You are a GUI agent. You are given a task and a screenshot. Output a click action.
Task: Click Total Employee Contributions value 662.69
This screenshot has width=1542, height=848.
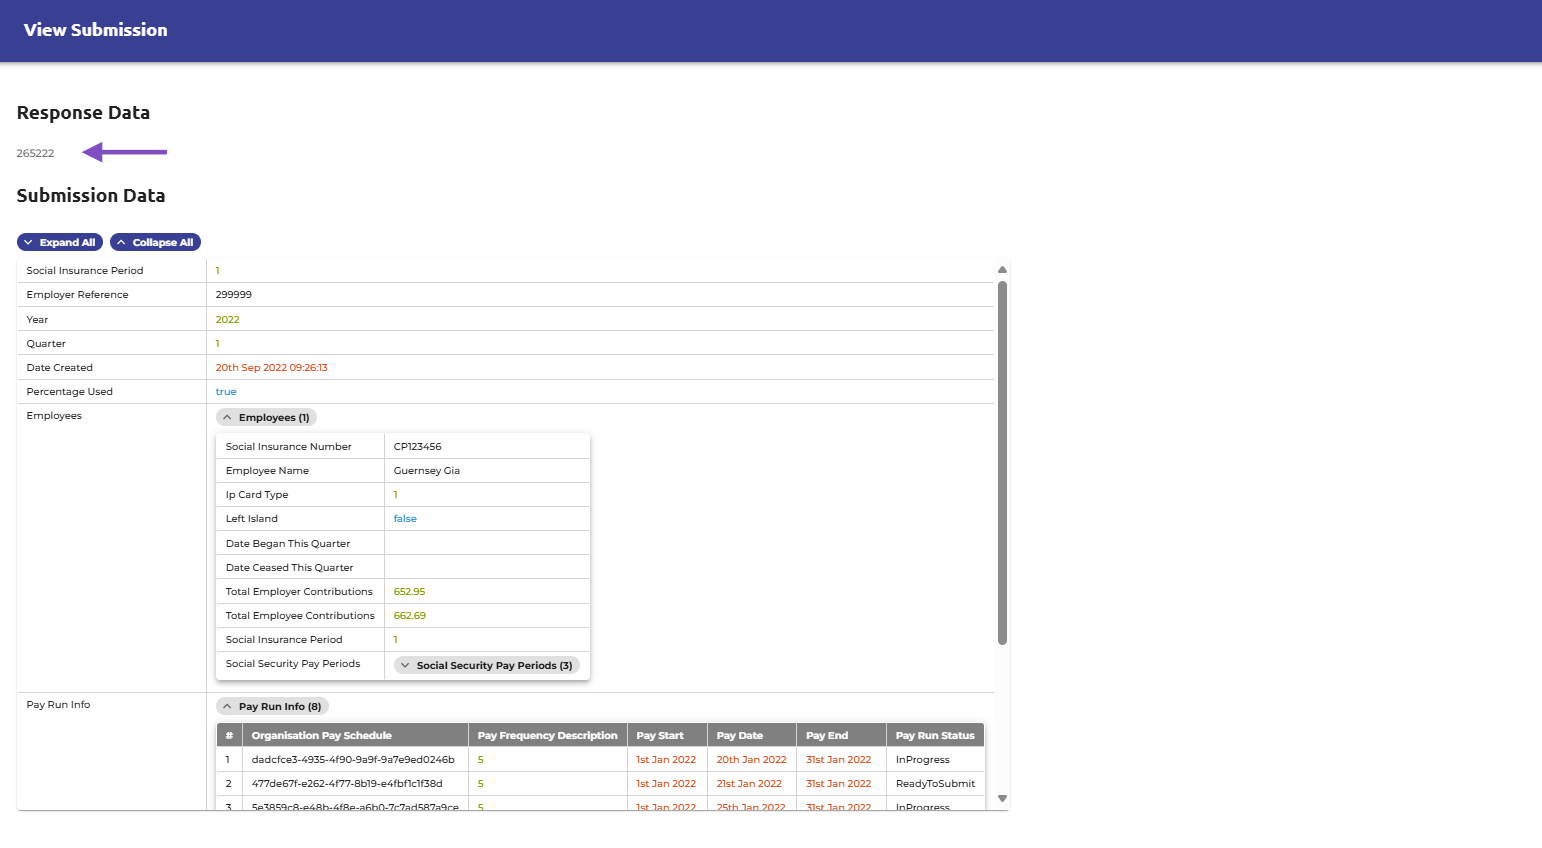coord(410,616)
